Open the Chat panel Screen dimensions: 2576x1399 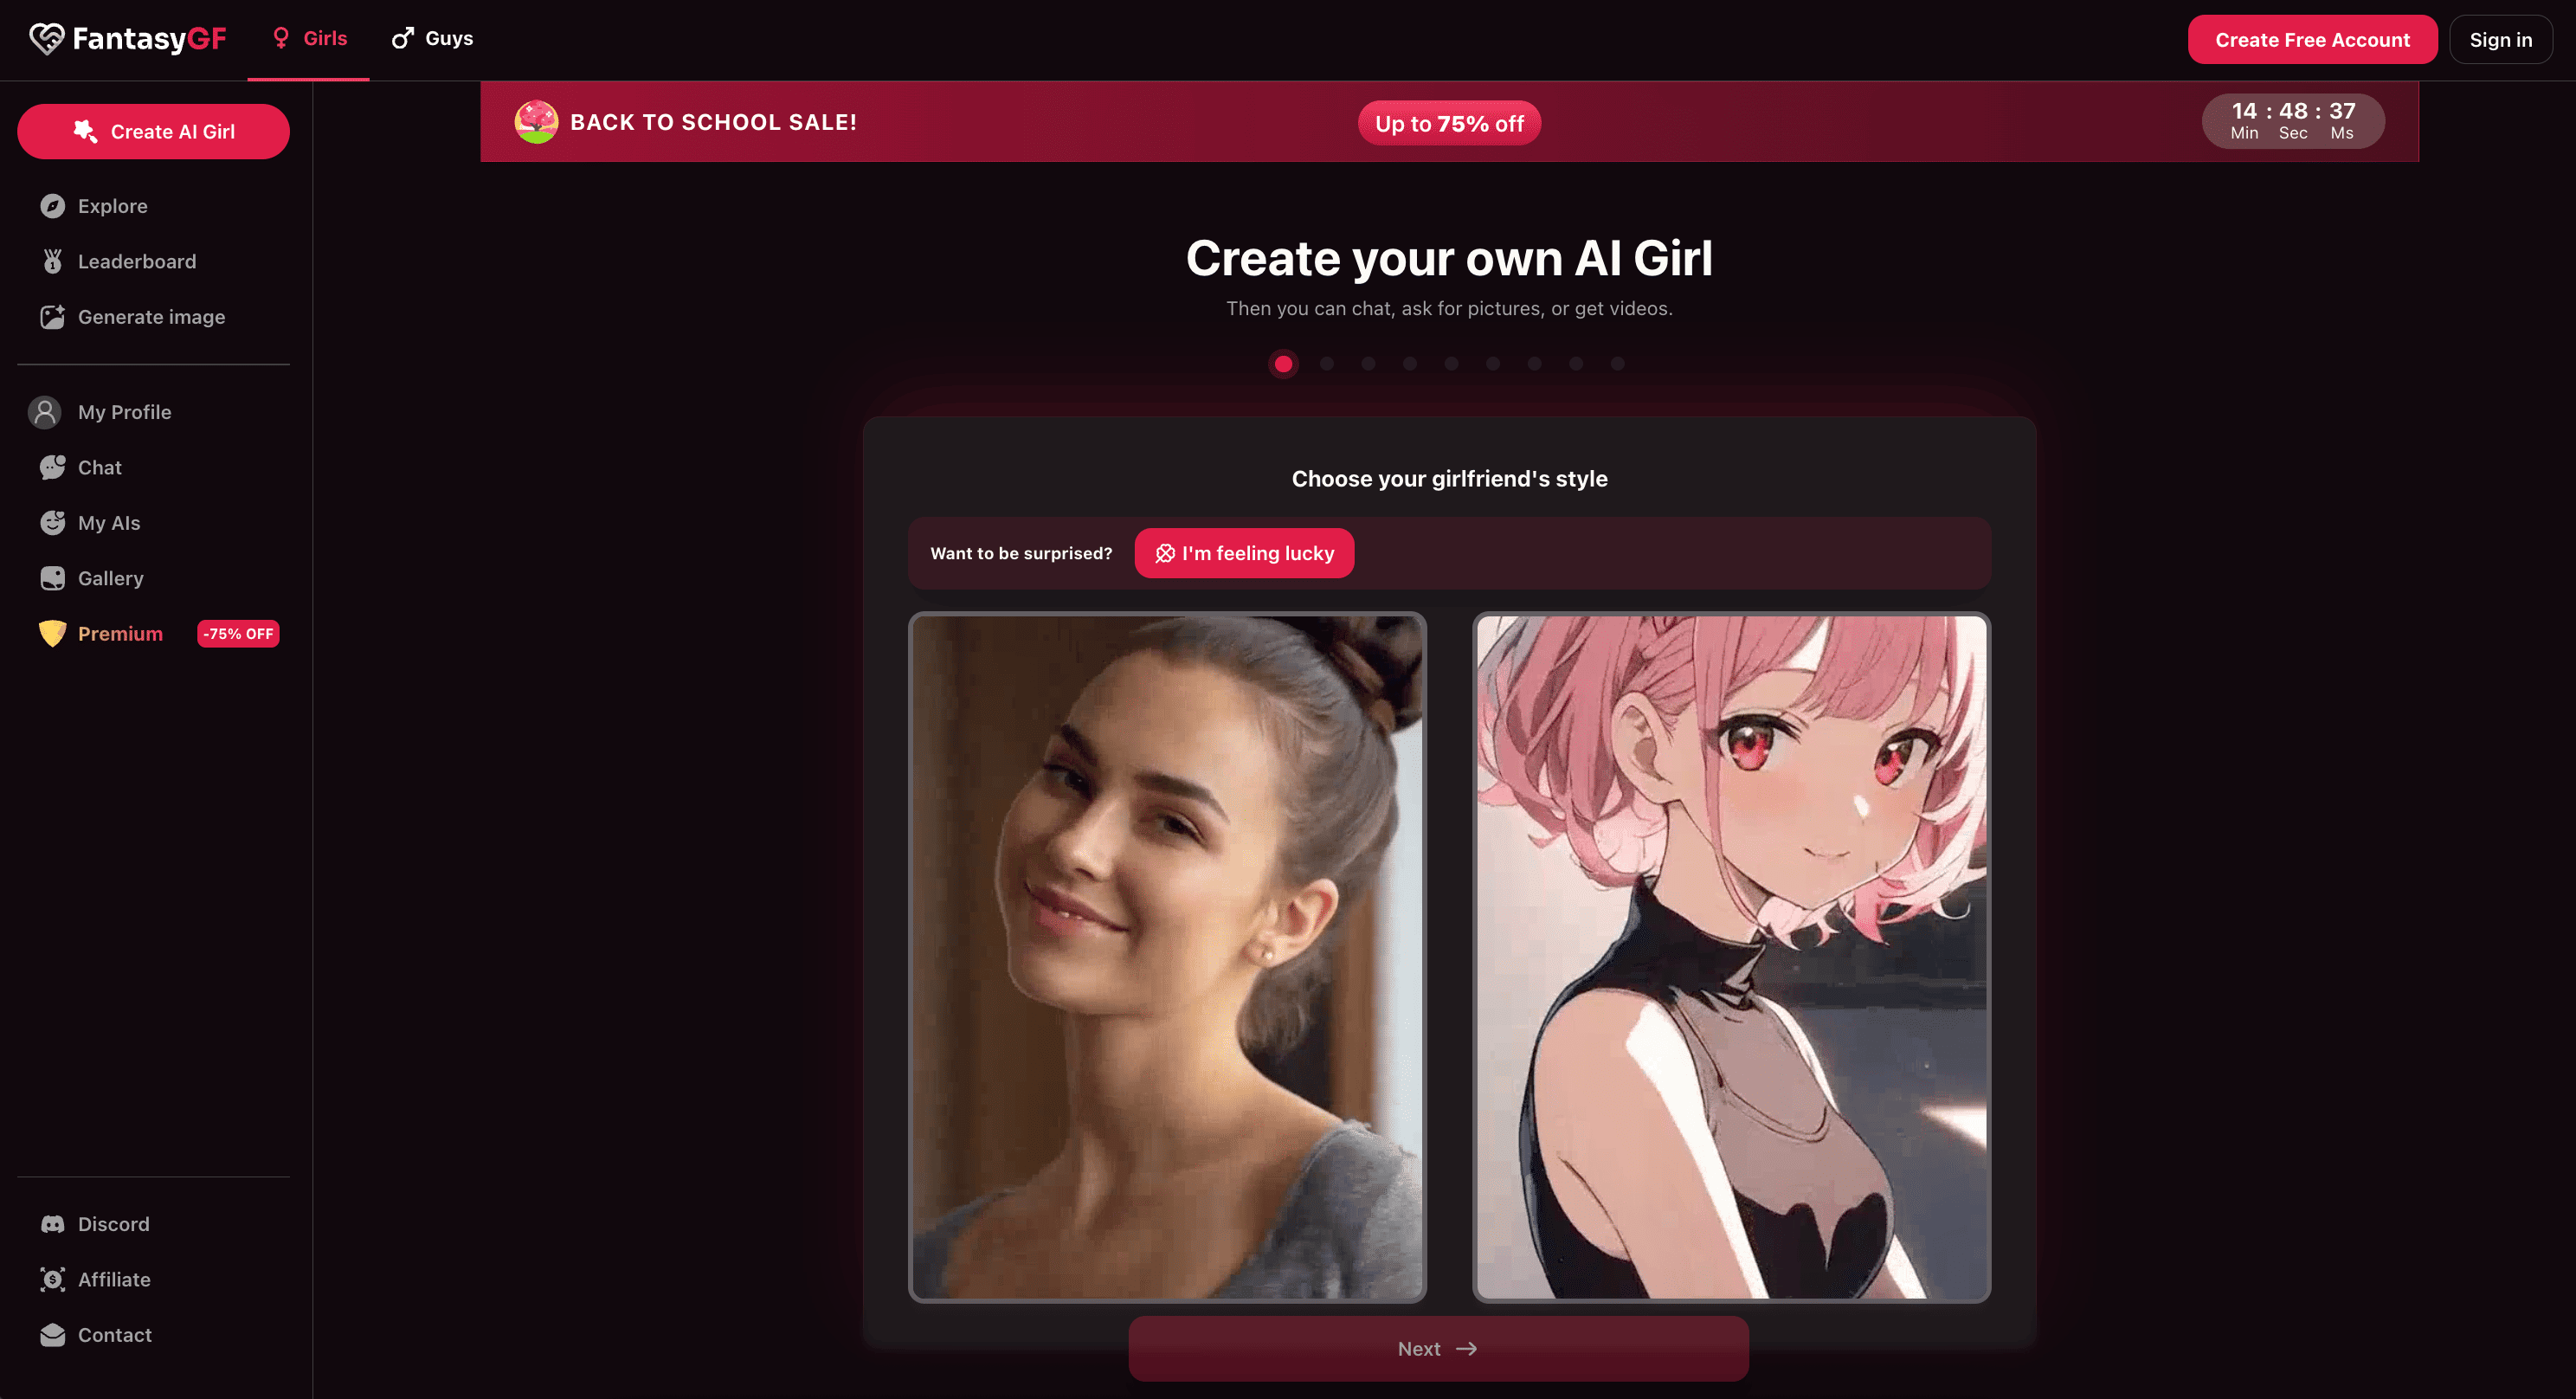pyautogui.click(x=99, y=467)
